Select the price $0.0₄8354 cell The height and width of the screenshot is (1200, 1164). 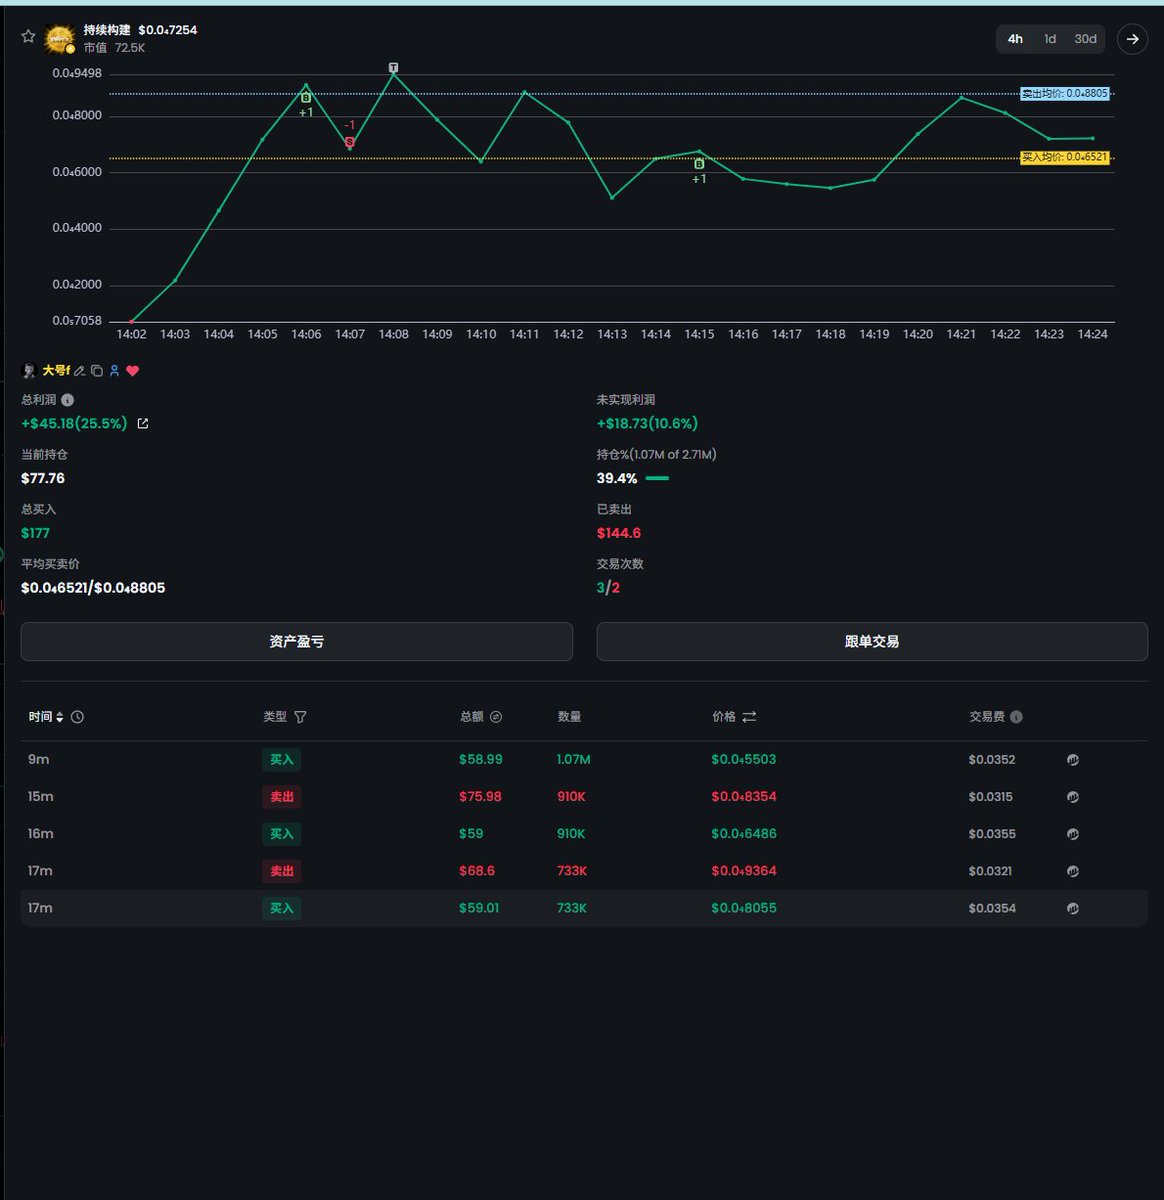744,797
